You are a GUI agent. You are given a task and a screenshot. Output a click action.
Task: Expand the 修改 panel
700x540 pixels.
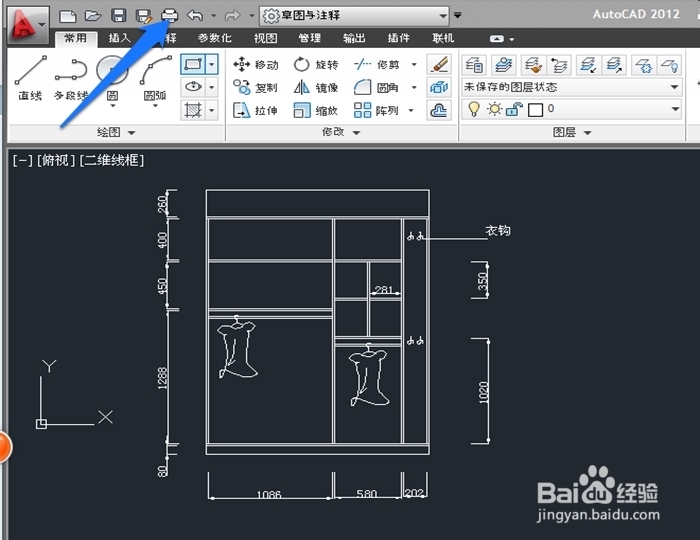341,132
